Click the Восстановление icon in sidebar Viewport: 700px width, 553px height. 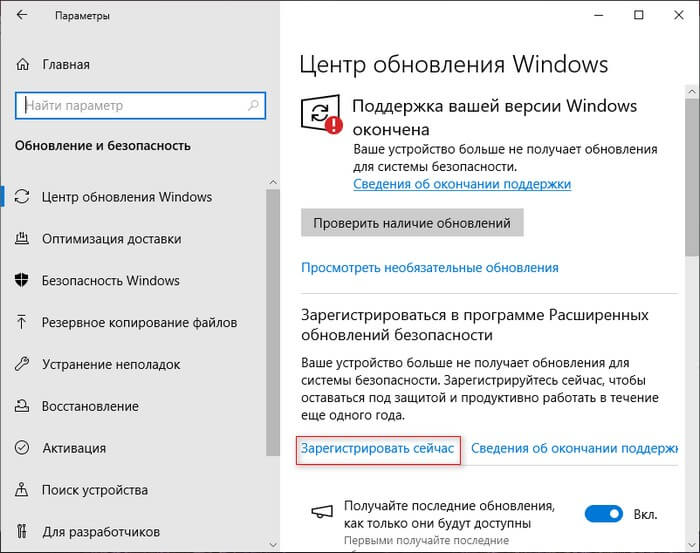(x=23, y=407)
